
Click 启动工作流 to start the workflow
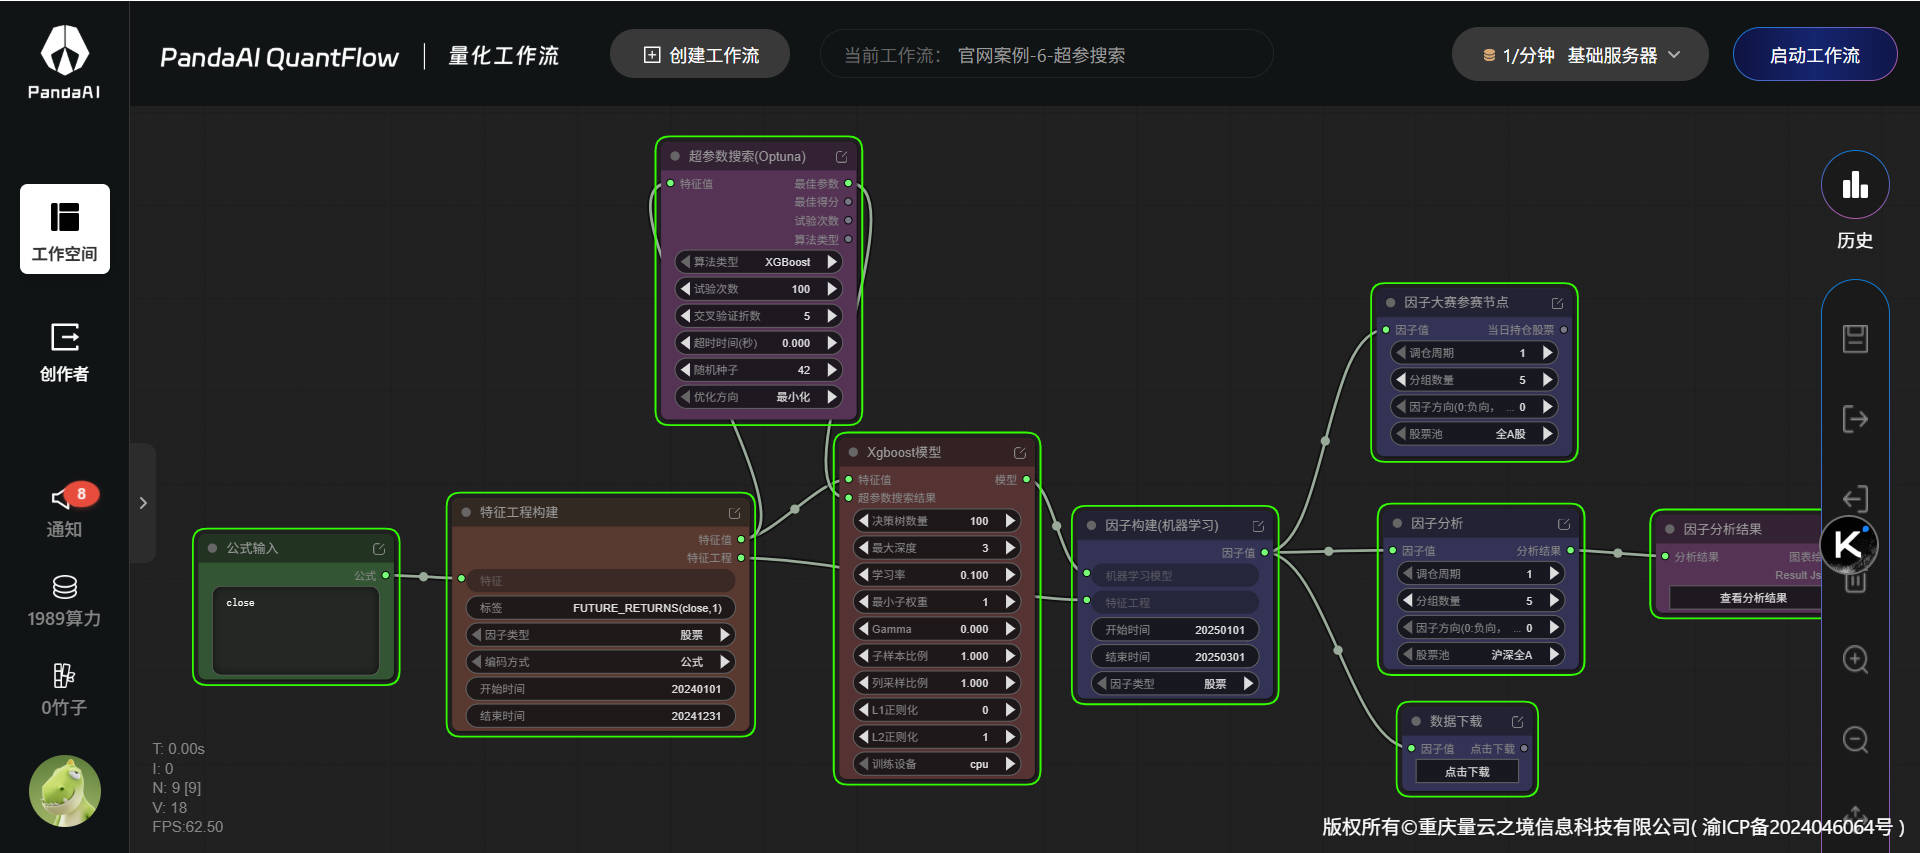tap(1815, 55)
